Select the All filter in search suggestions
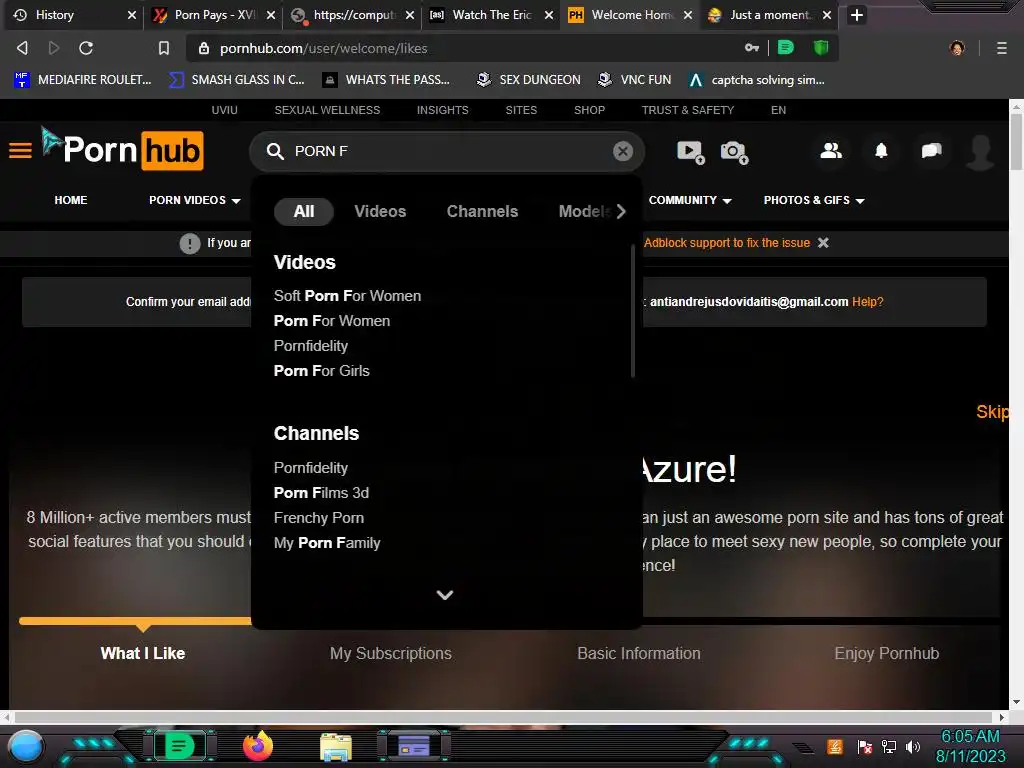 [x=304, y=212]
